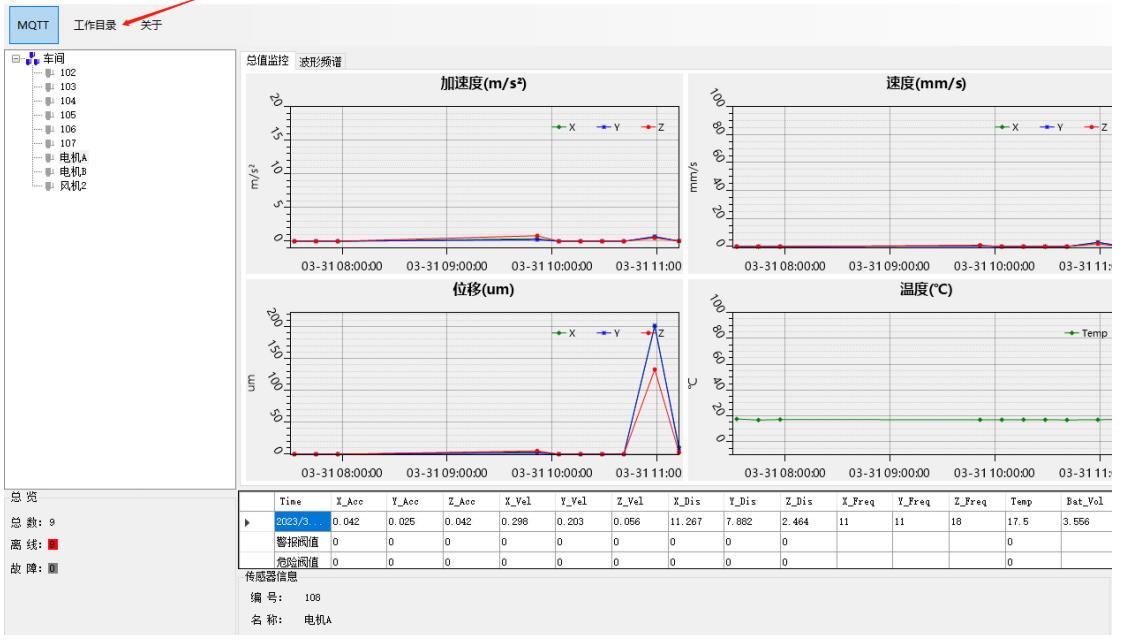The image size is (1129, 641).
Task: Click the red 离线 offline count indicator
Action: tap(52, 544)
